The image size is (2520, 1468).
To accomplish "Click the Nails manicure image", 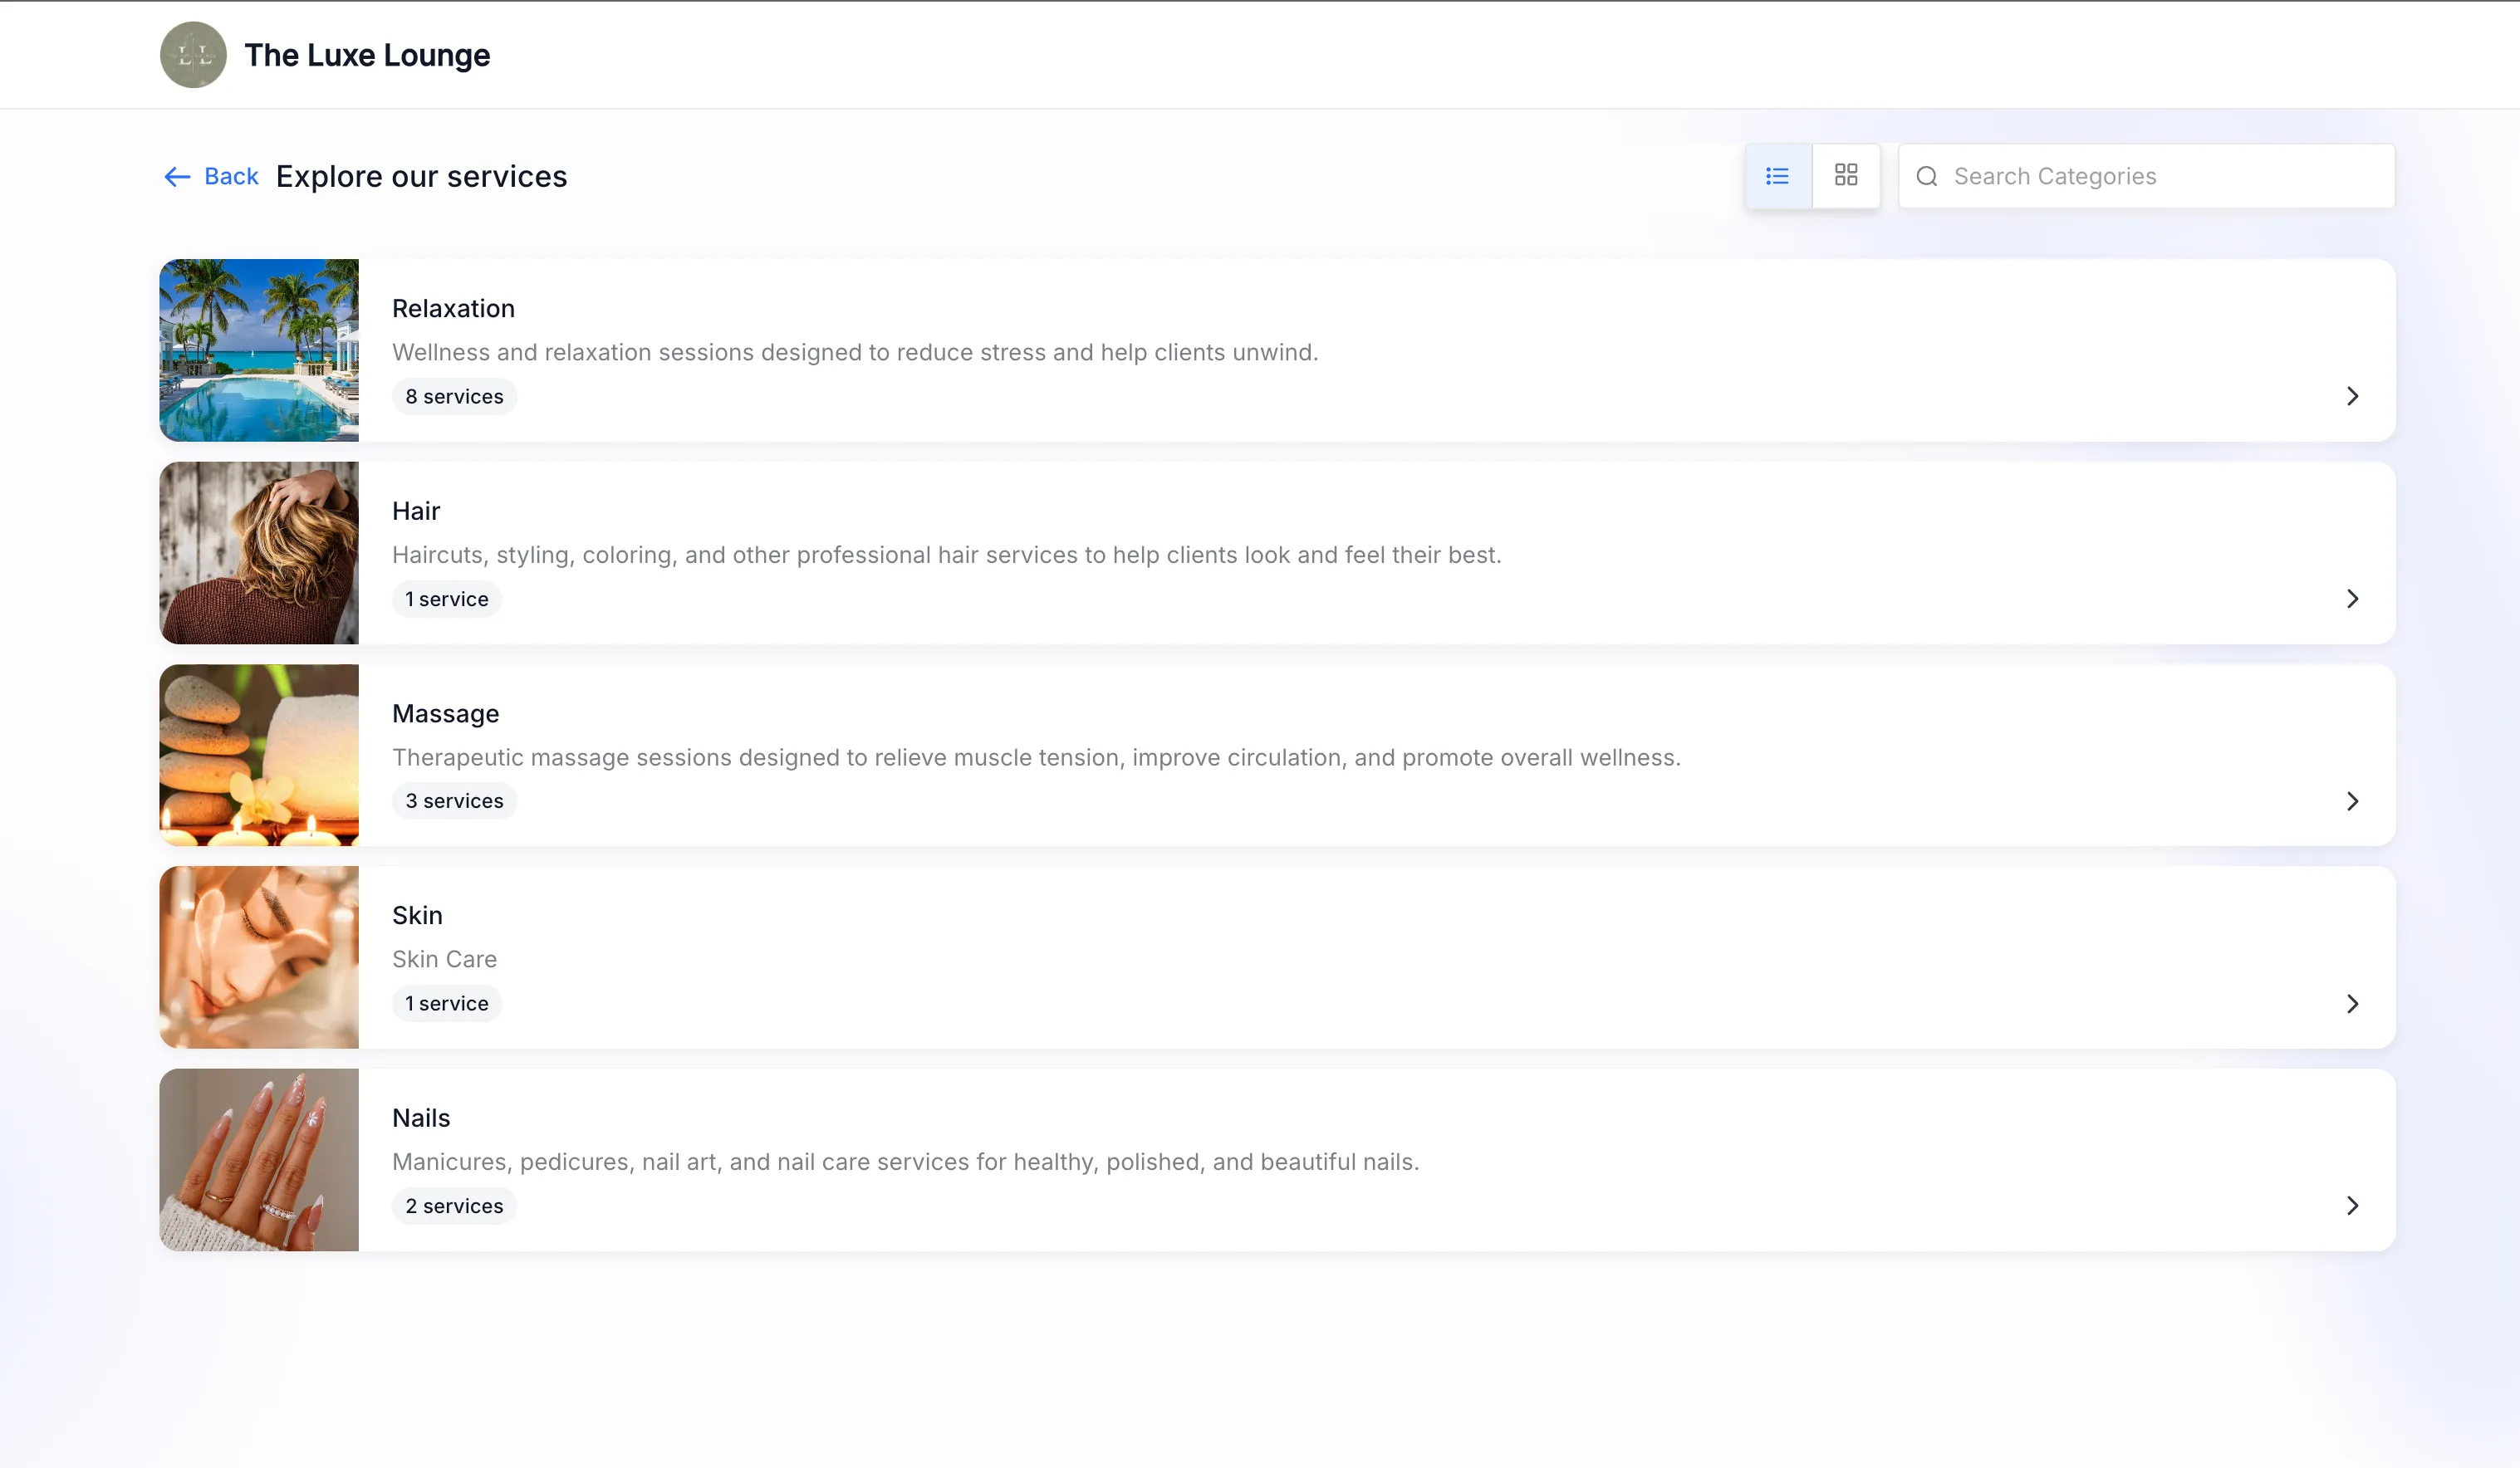I will tap(259, 1160).
